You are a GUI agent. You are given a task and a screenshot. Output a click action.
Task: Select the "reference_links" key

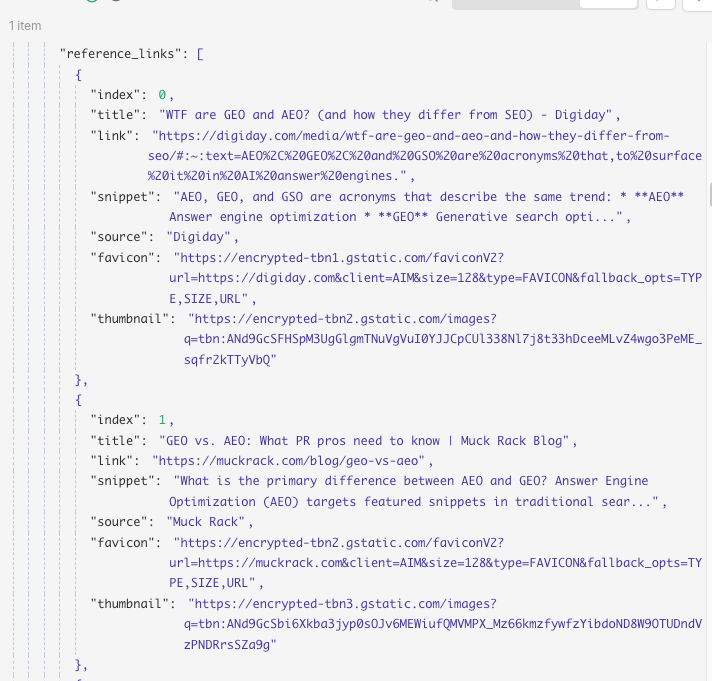[121, 54]
